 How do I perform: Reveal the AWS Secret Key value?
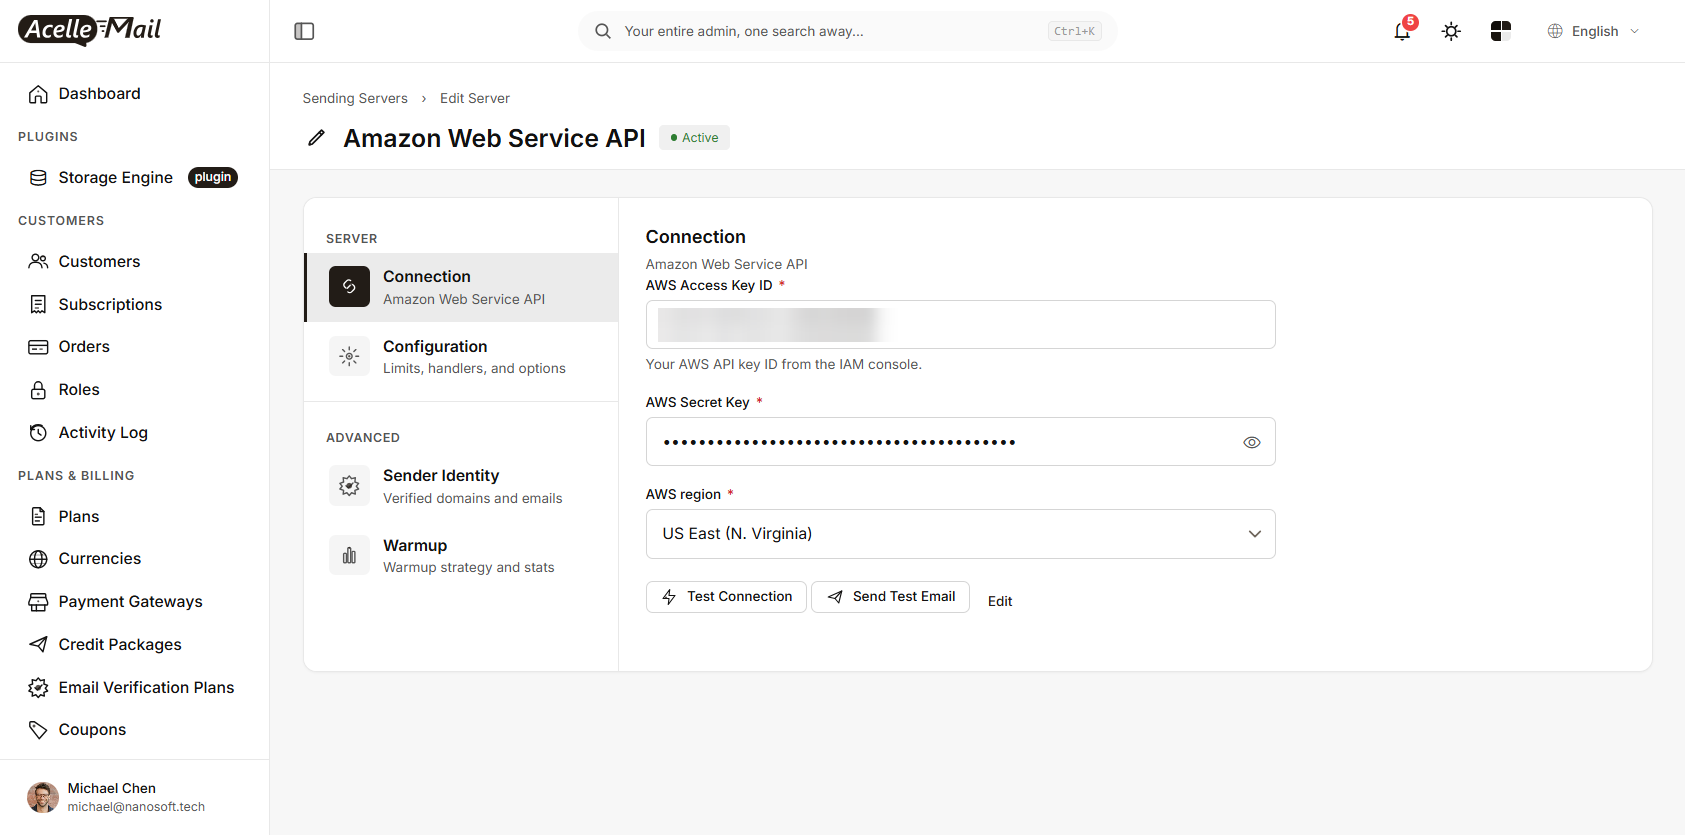[1251, 442]
